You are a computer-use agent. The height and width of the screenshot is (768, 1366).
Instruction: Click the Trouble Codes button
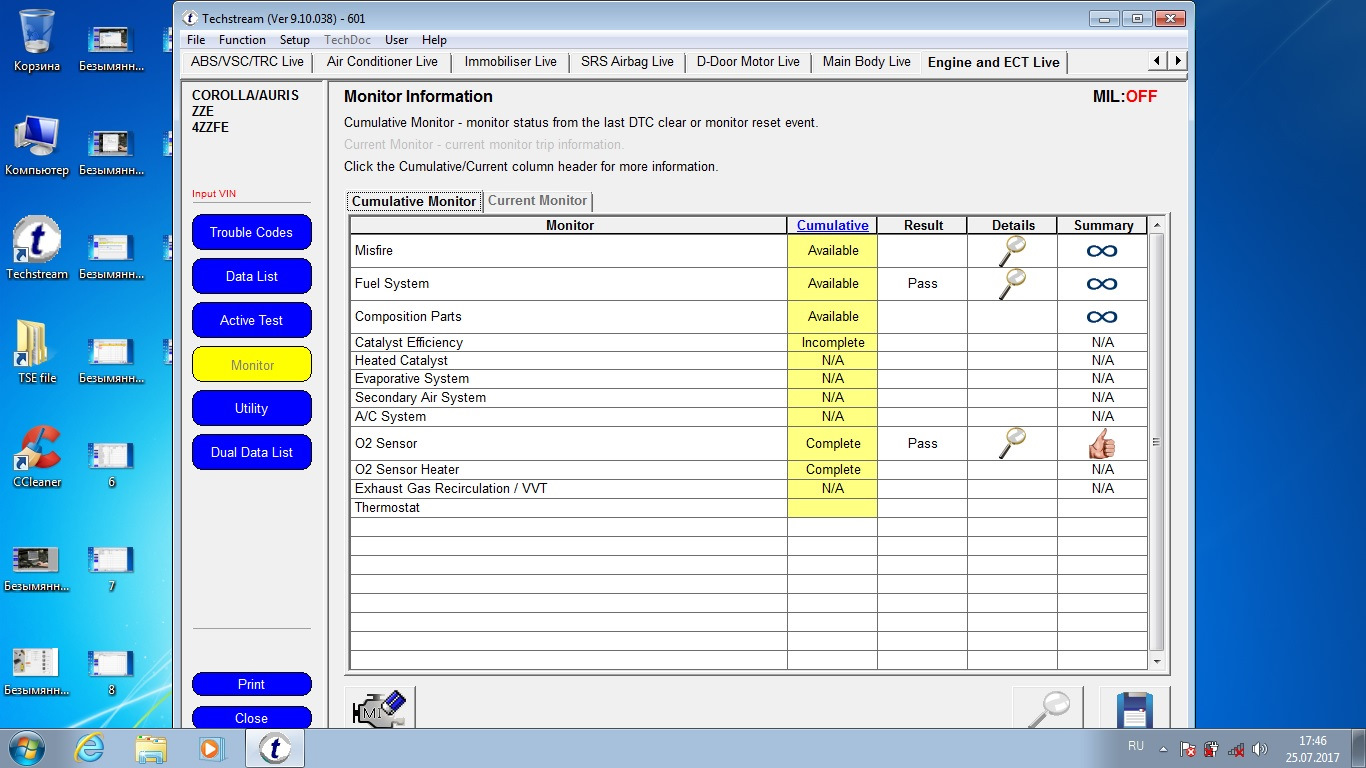pyautogui.click(x=251, y=233)
